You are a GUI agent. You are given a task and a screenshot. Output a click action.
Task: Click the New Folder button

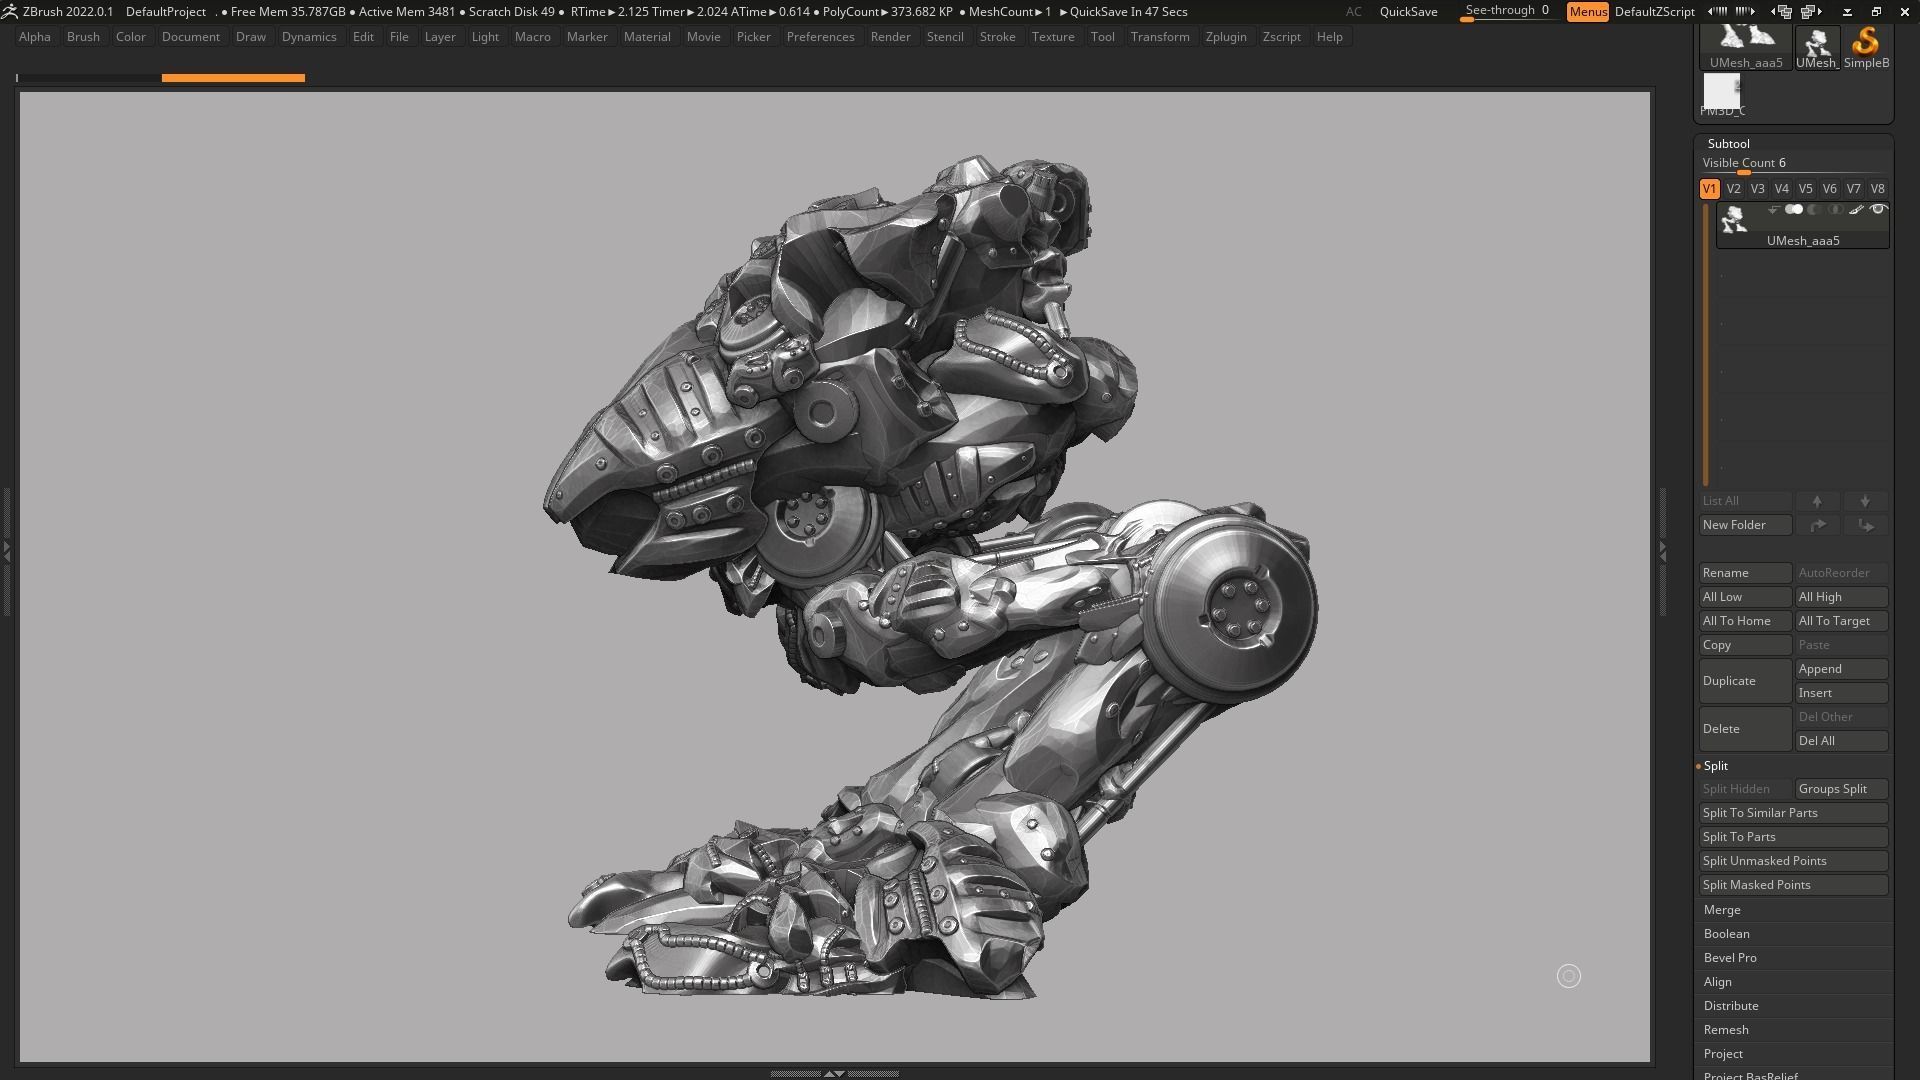pyautogui.click(x=1745, y=525)
